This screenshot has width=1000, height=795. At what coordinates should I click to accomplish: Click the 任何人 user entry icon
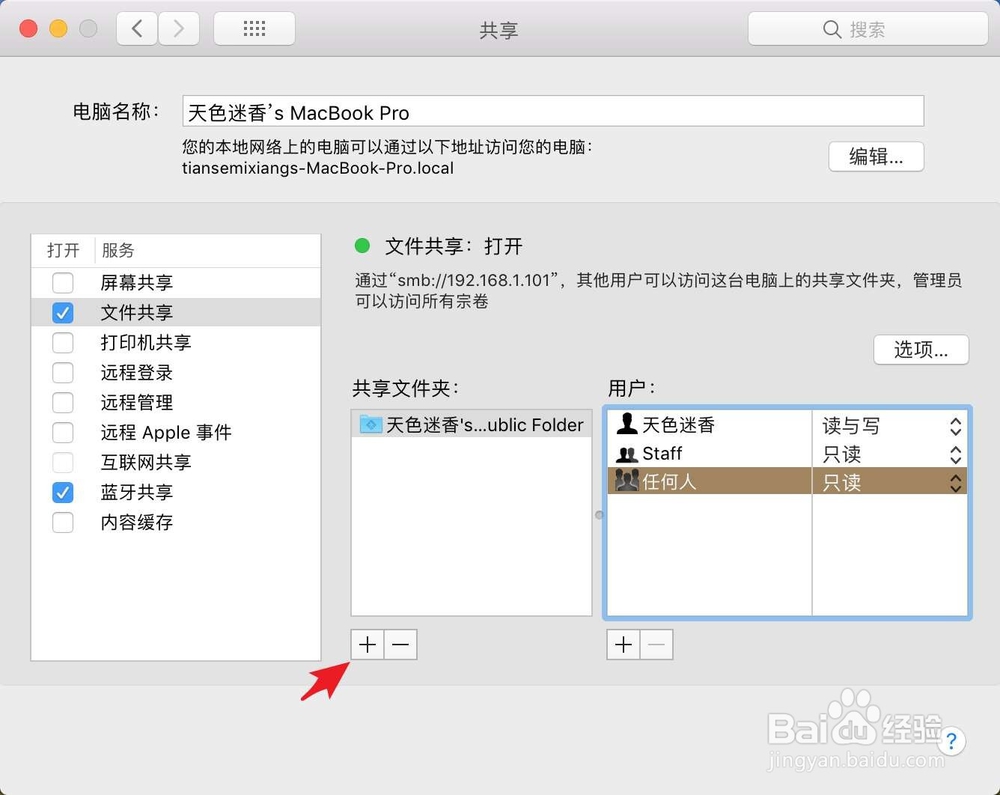(x=627, y=481)
